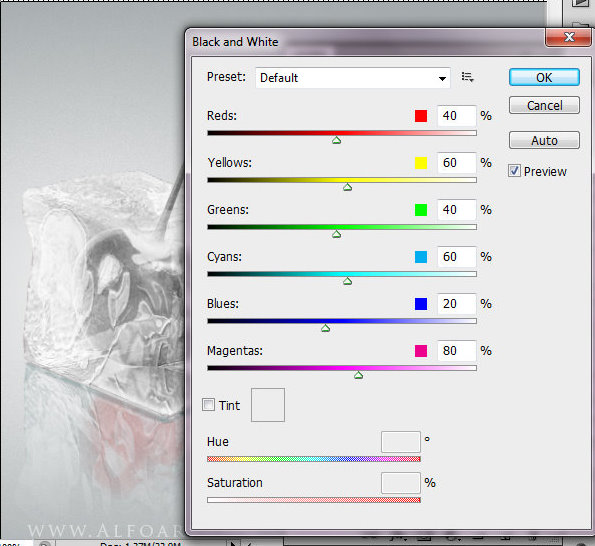Toggle the Preview checkbox
This screenshot has width=595, height=546.
tap(514, 171)
